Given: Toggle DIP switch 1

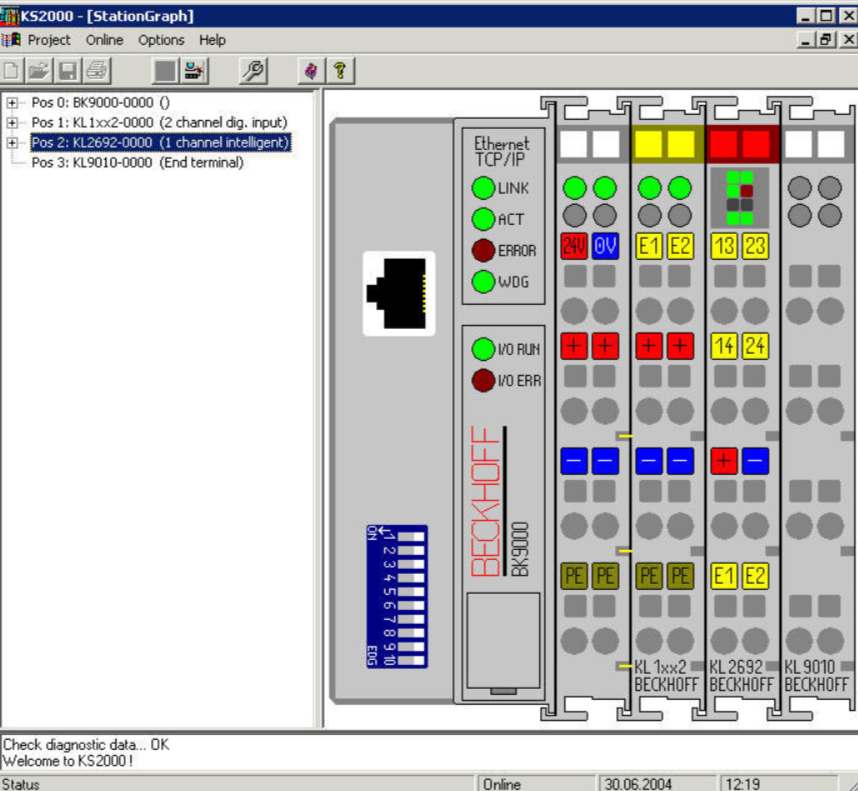Looking at the screenshot, I should click(410, 537).
